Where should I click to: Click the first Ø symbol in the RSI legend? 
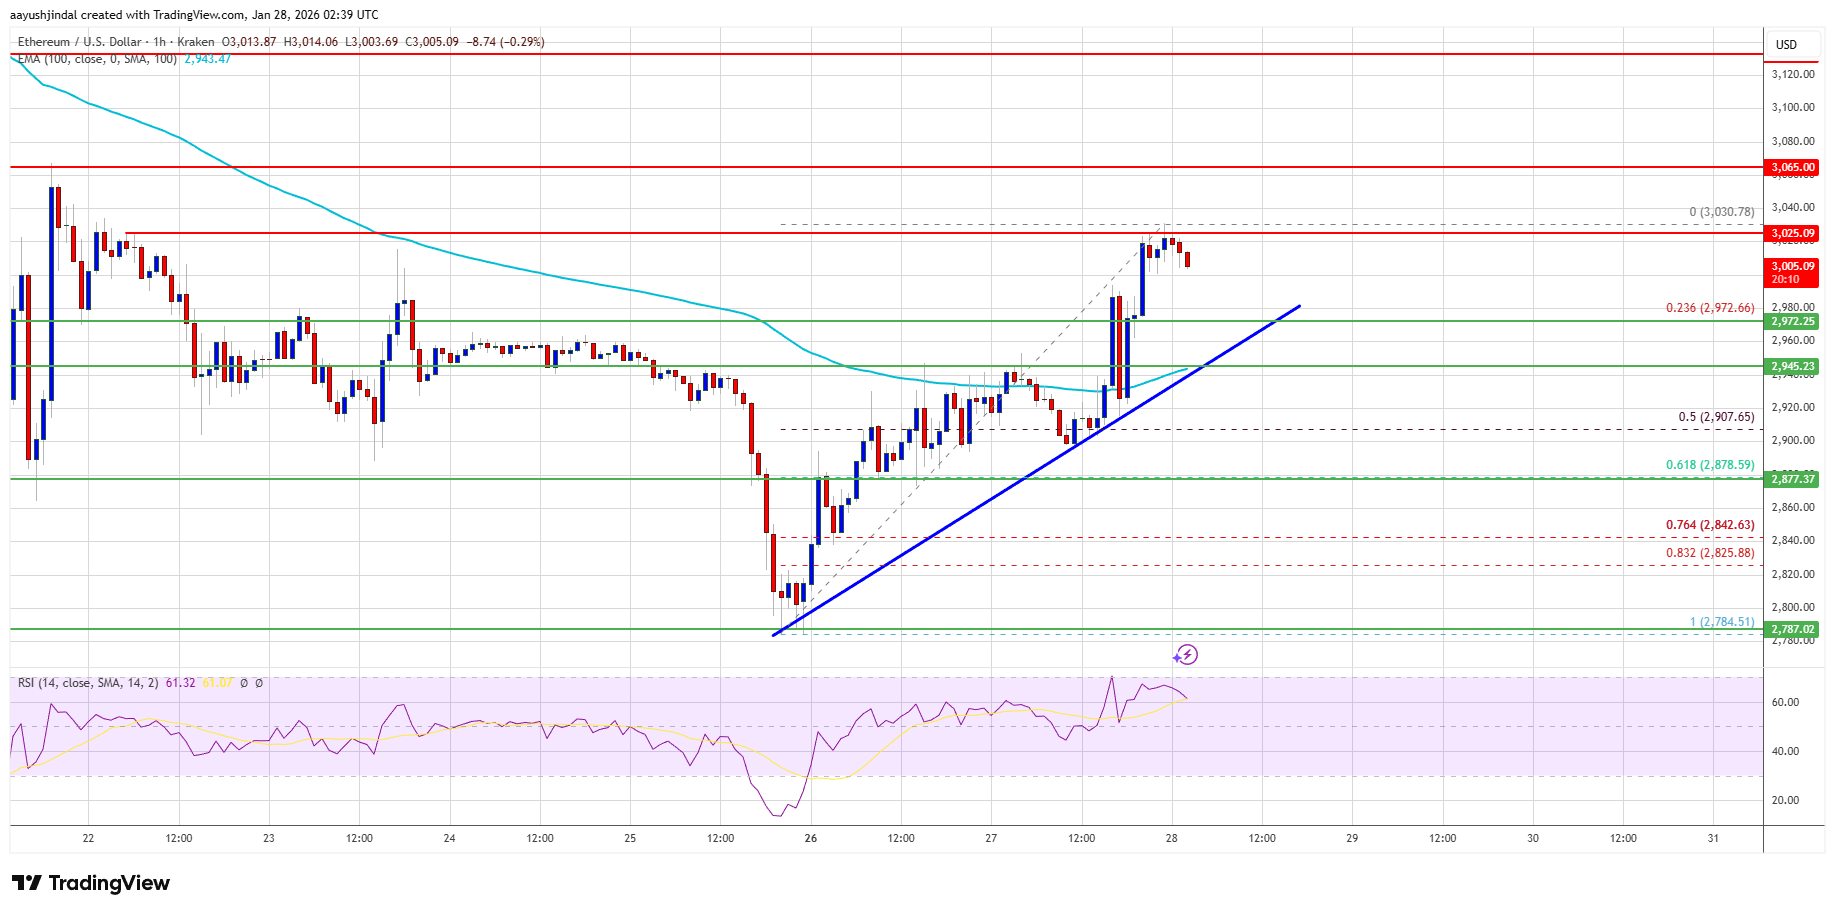pos(244,684)
